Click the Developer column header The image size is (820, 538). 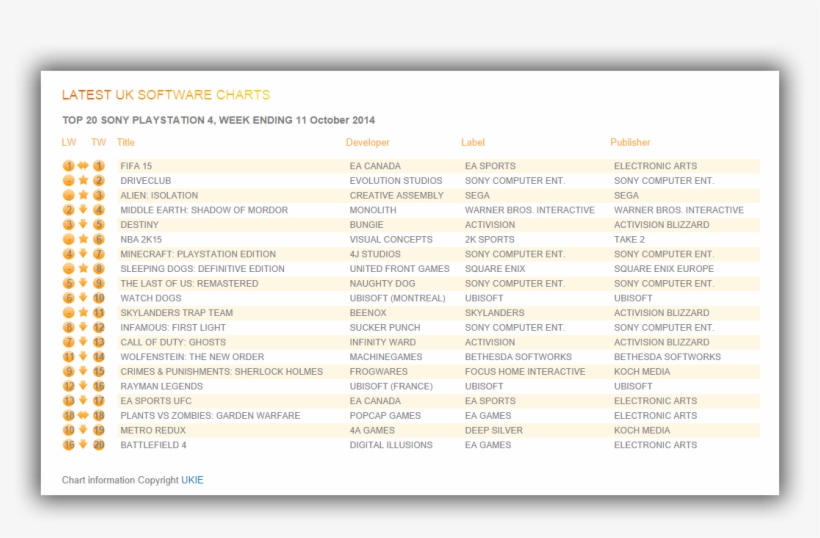(368, 142)
